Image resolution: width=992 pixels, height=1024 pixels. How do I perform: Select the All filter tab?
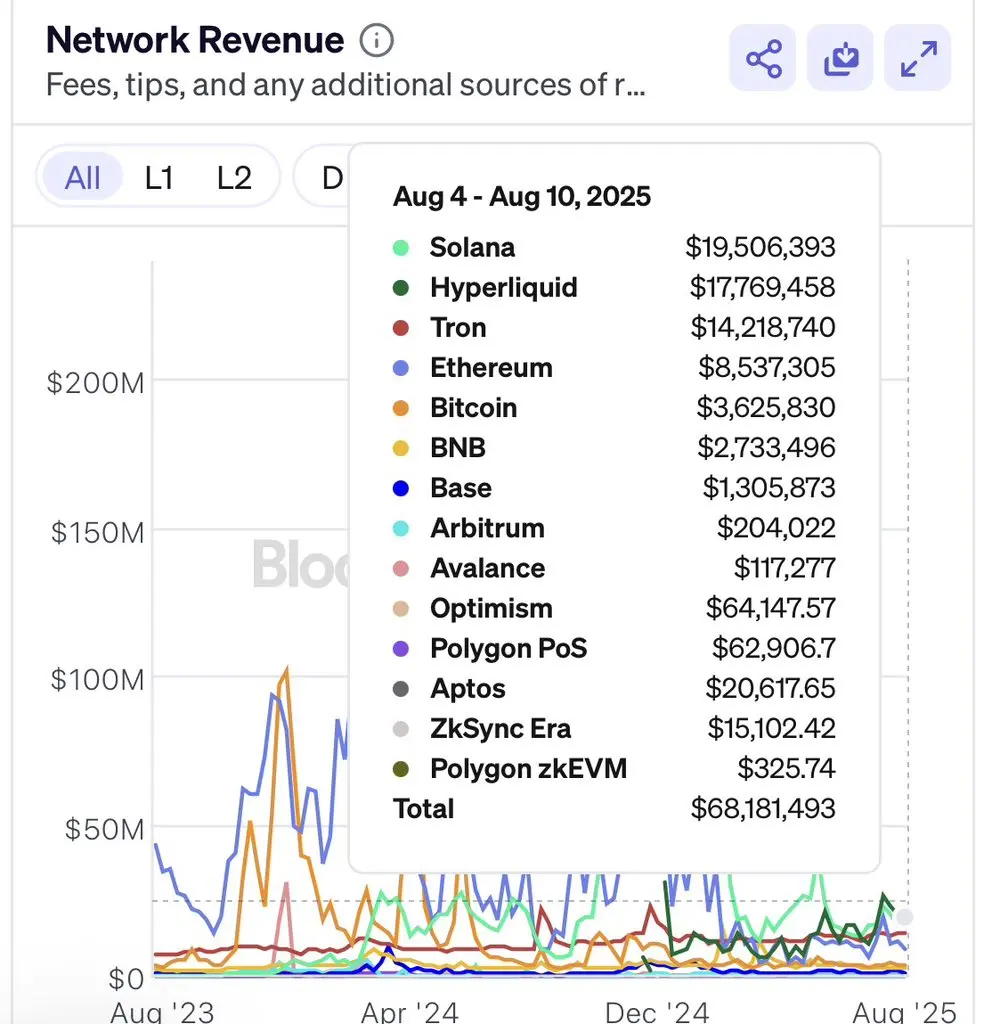coord(82,178)
